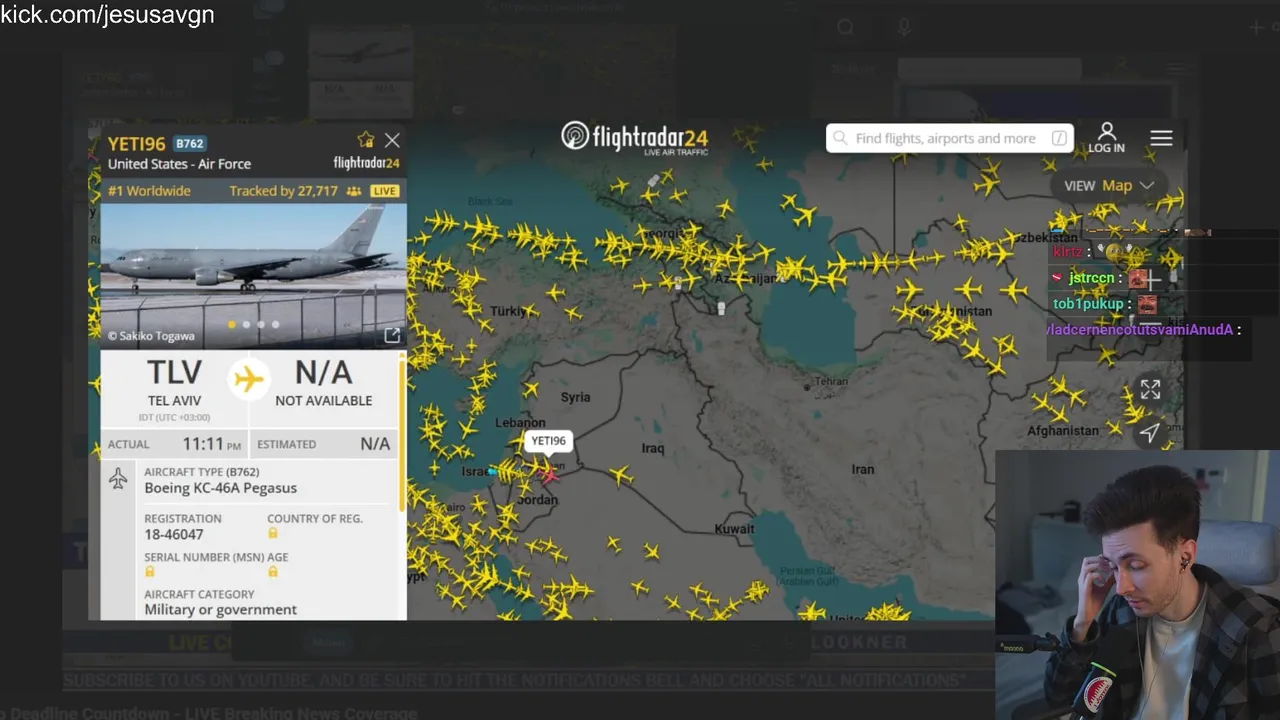Open the hamburger main menu
Image resolution: width=1280 pixels, height=720 pixels.
click(x=1161, y=138)
